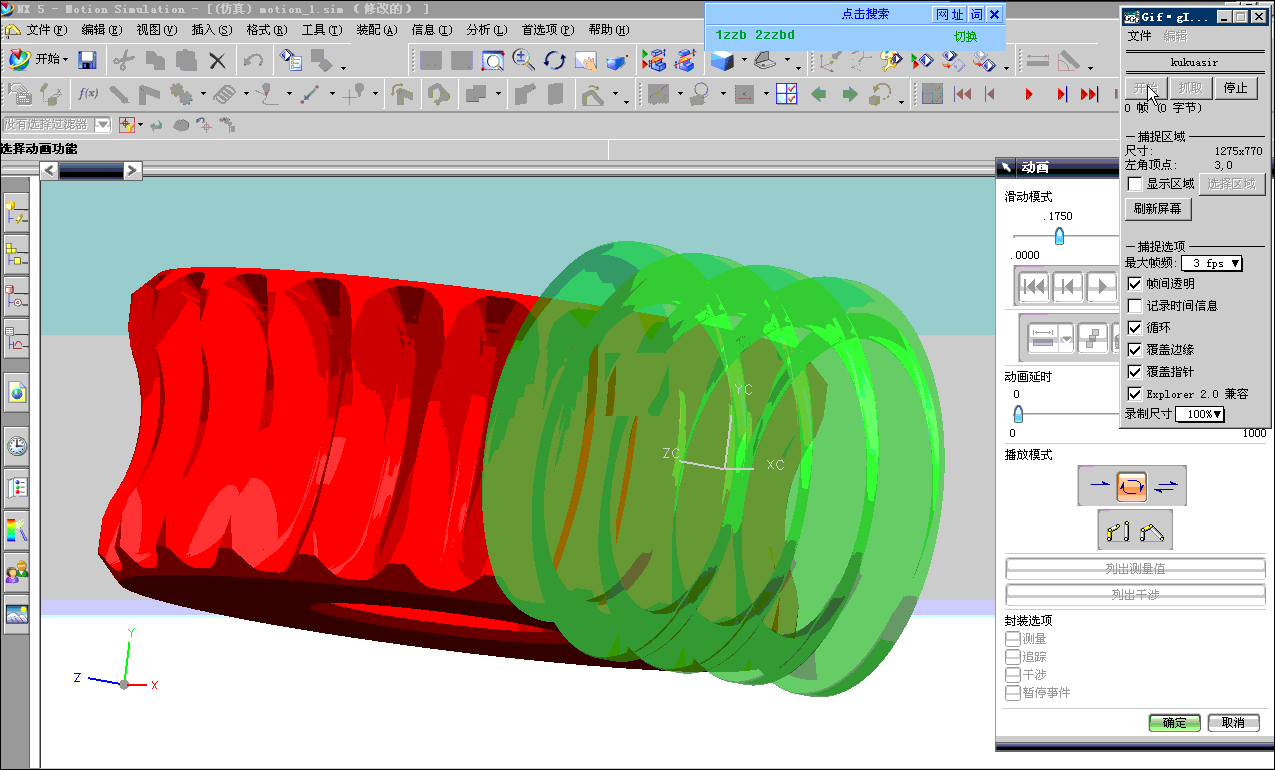Click the 点击搜索 search field
The height and width of the screenshot is (770, 1275).
click(x=865, y=15)
